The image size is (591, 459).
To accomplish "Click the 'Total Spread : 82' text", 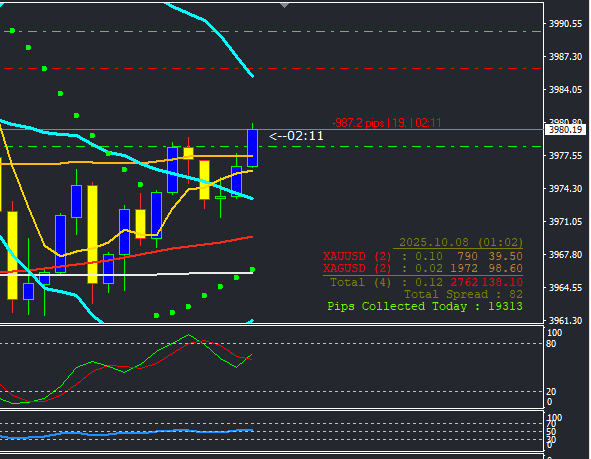I will [463, 294].
